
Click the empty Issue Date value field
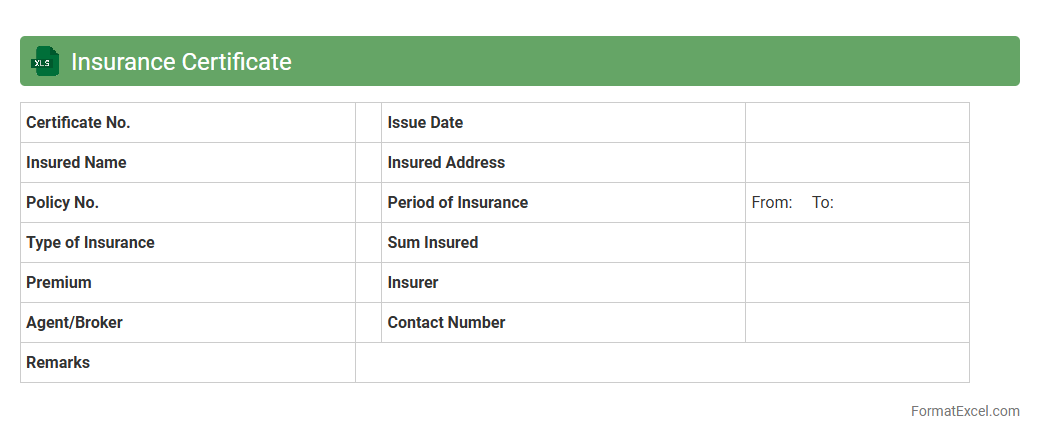pyautogui.click(x=857, y=123)
